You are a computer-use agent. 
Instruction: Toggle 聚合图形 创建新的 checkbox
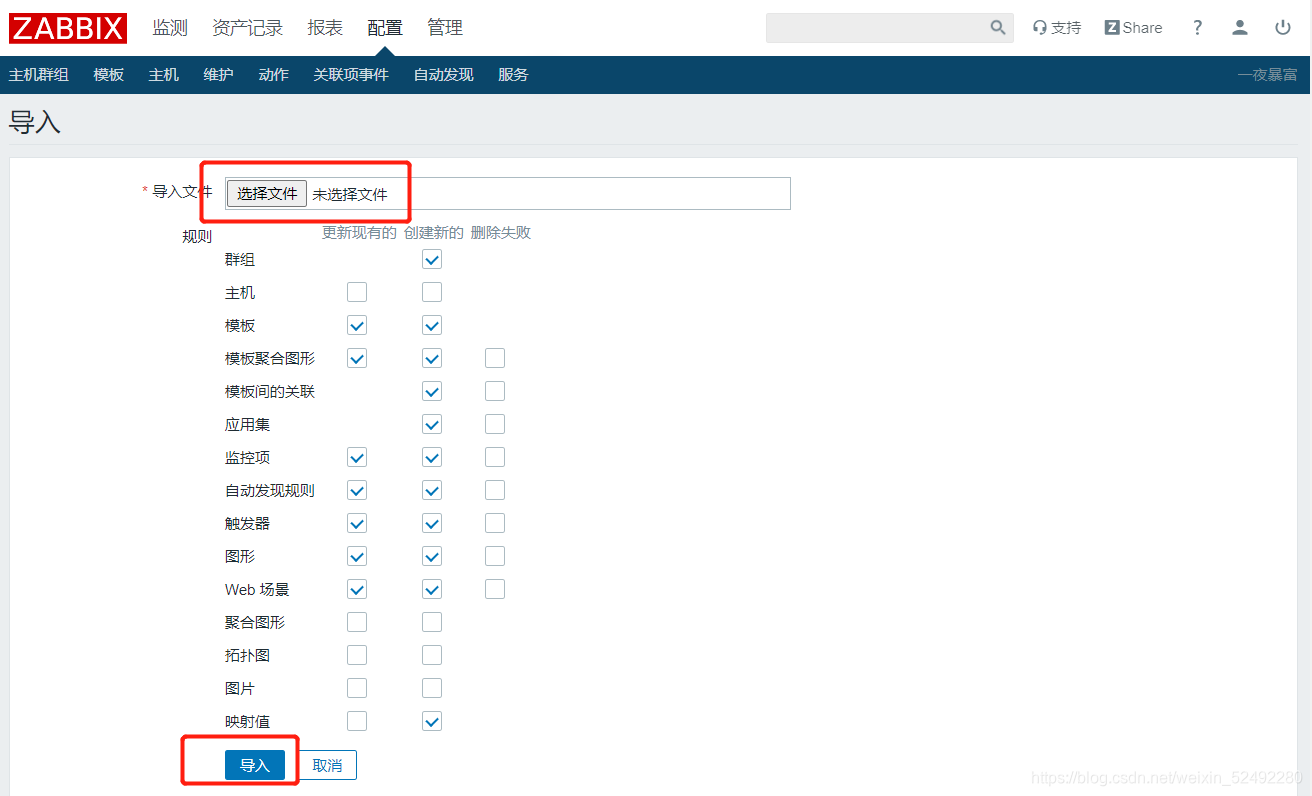coord(432,622)
